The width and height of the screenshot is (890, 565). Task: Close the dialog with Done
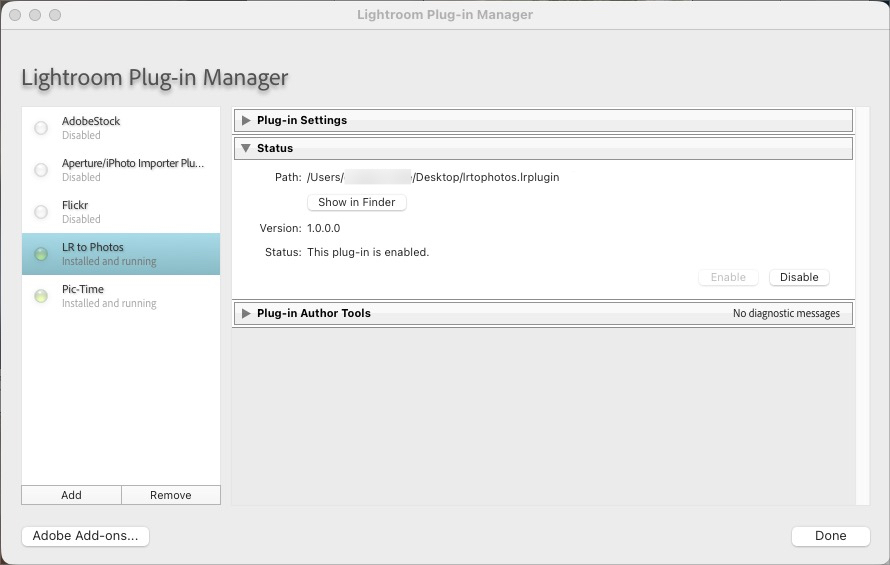830,536
